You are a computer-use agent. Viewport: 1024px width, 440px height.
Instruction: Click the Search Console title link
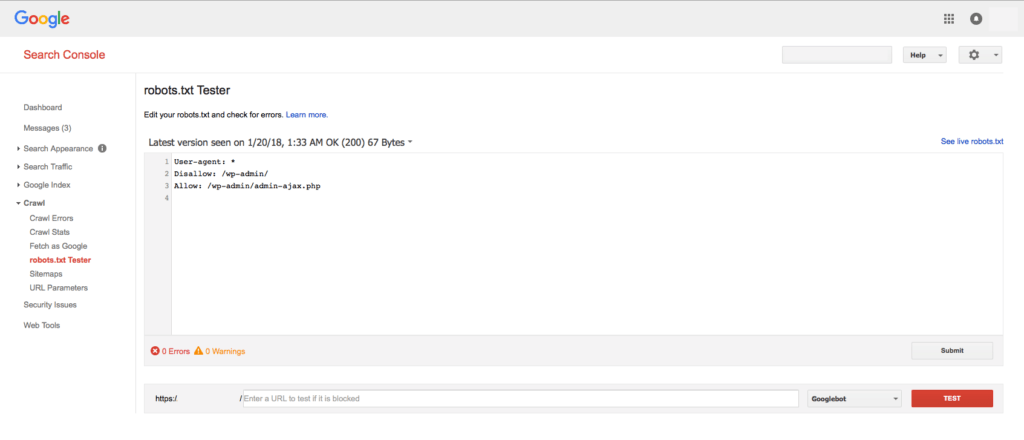[x=64, y=55]
